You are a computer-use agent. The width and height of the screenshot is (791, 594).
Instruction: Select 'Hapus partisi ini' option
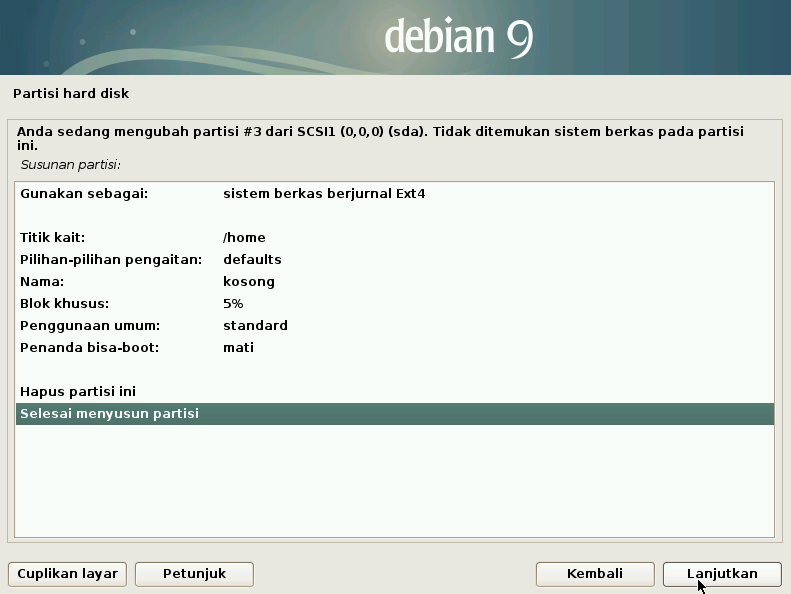click(78, 391)
